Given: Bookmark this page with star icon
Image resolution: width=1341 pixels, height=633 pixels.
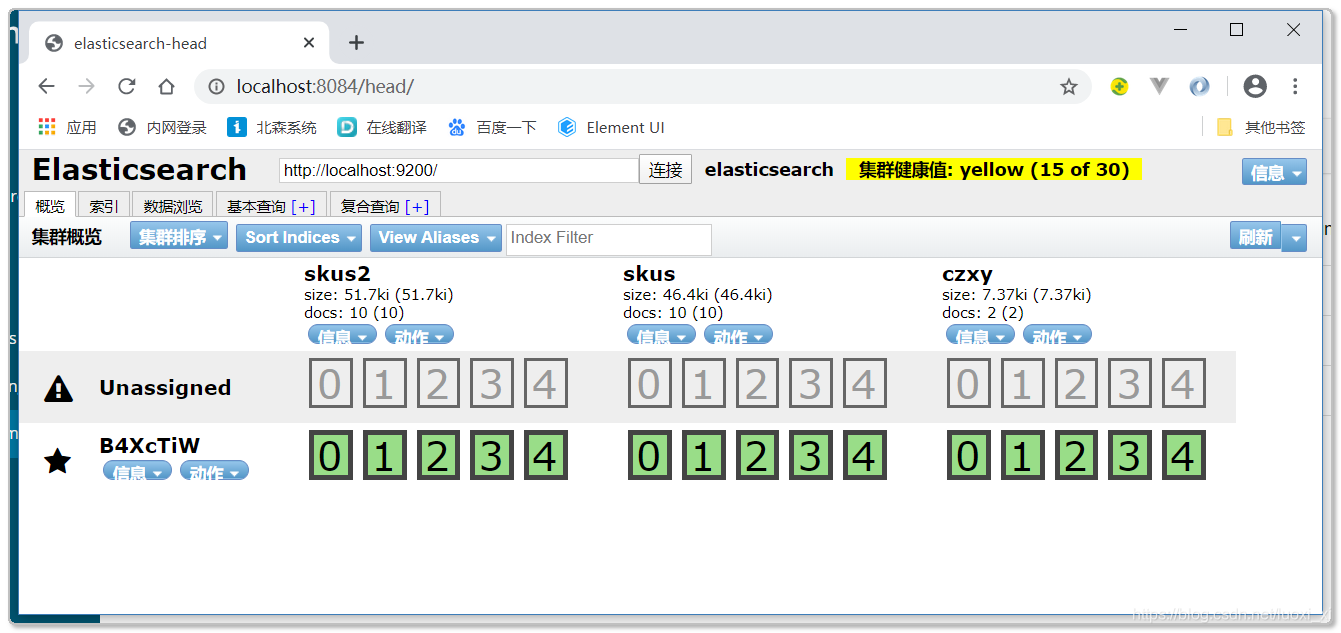Looking at the screenshot, I should tap(1069, 87).
